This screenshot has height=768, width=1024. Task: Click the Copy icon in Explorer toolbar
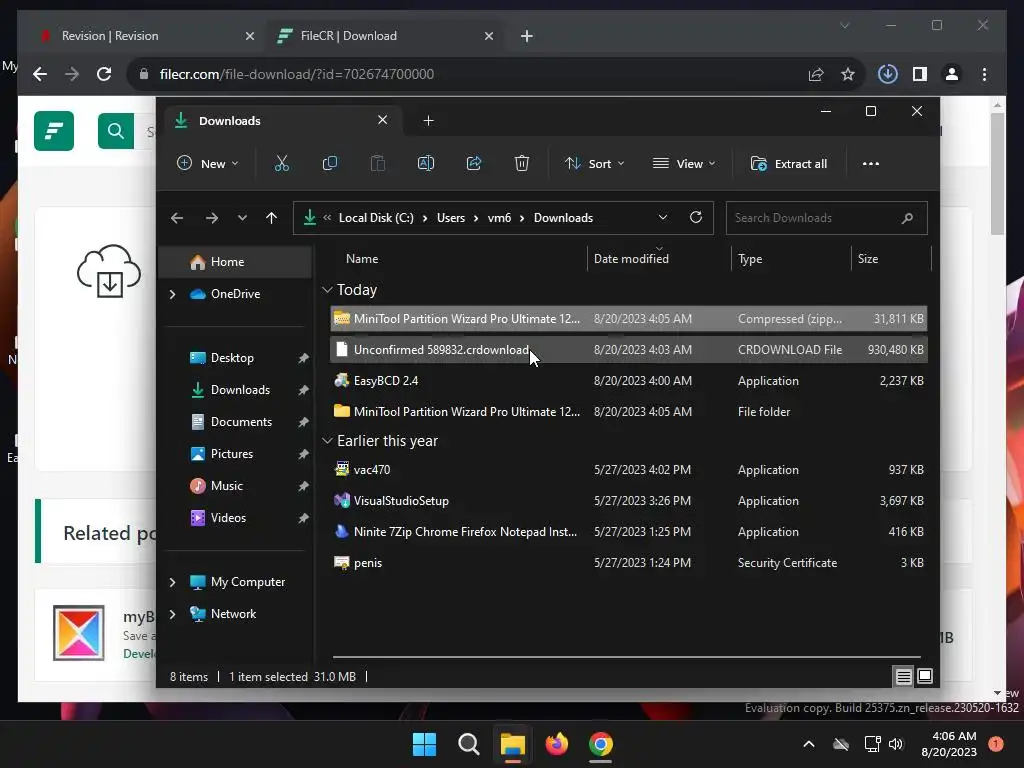click(x=330, y=163)
